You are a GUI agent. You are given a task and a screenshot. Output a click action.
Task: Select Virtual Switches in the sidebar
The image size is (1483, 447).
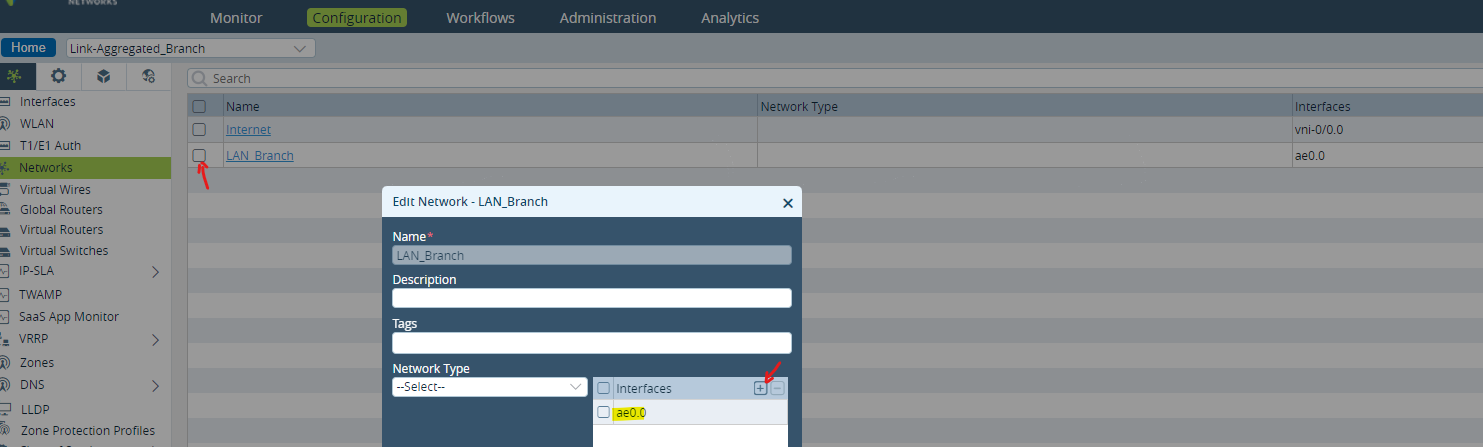(64, 251)
